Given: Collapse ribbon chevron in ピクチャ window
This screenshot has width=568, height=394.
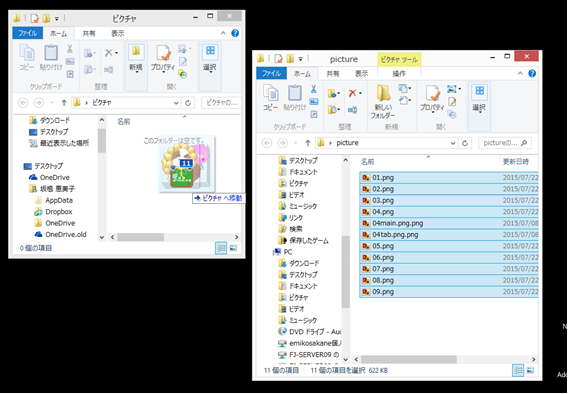Looking at the screenshot, I should click(x=223, y=33).
